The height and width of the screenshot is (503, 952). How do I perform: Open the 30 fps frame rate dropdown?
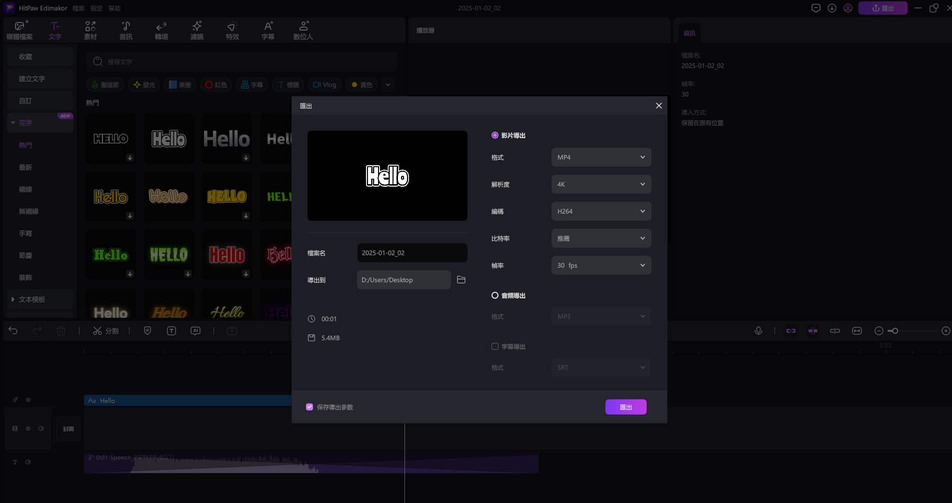[x=601, y=265]
